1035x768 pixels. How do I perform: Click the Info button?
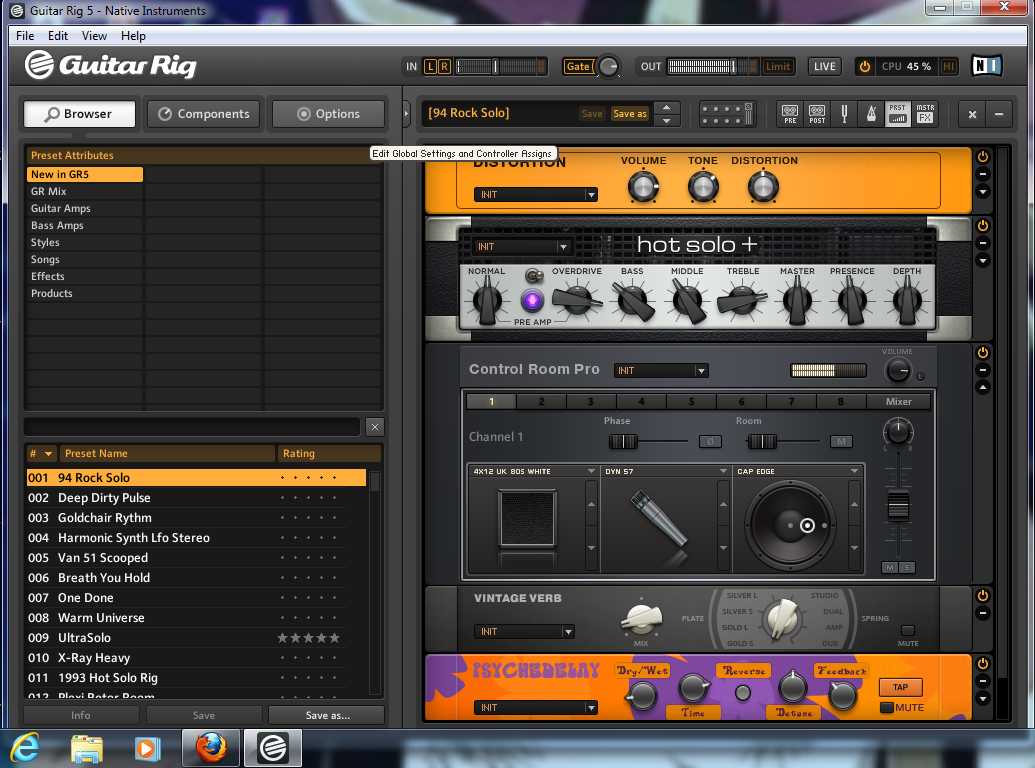pos(81,715)
